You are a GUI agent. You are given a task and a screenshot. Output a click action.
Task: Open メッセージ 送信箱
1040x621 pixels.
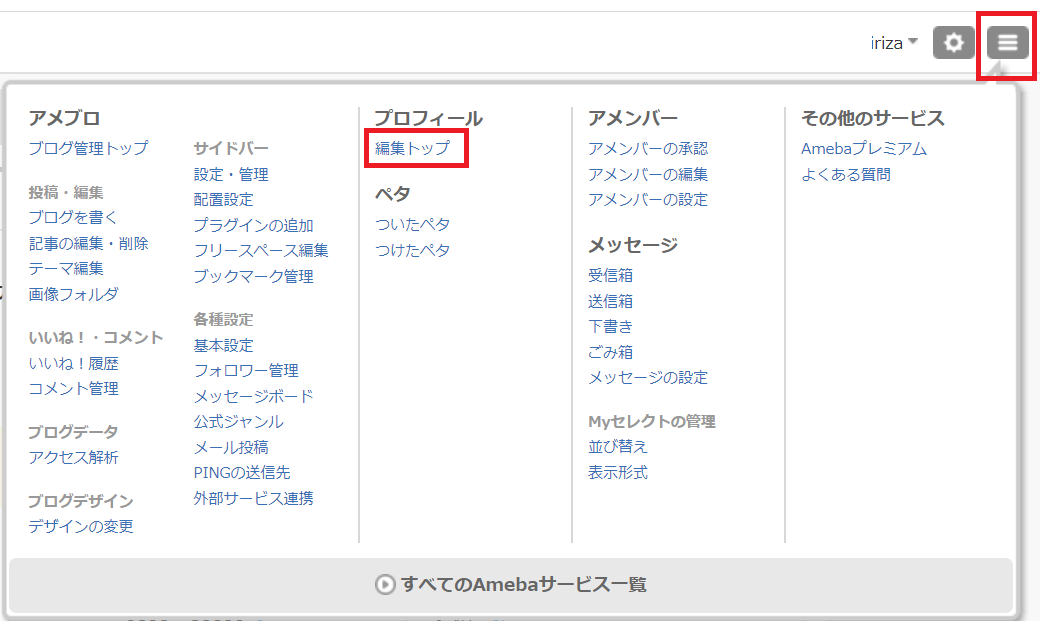610,301
